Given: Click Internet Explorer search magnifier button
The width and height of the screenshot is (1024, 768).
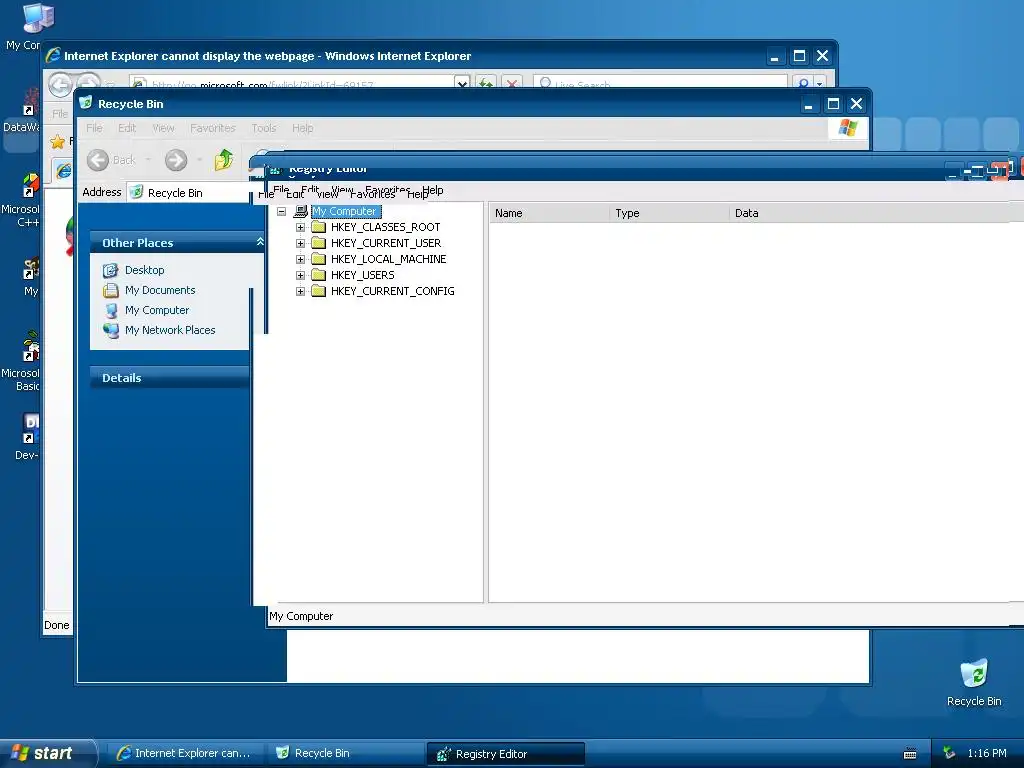Looking at the screenshot, I should point(803,83).
